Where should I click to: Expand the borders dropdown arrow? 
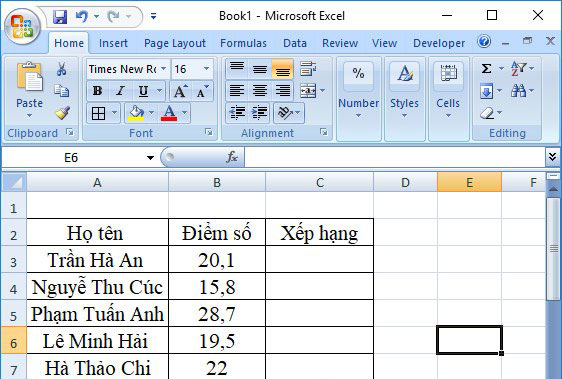pos(114,113)
